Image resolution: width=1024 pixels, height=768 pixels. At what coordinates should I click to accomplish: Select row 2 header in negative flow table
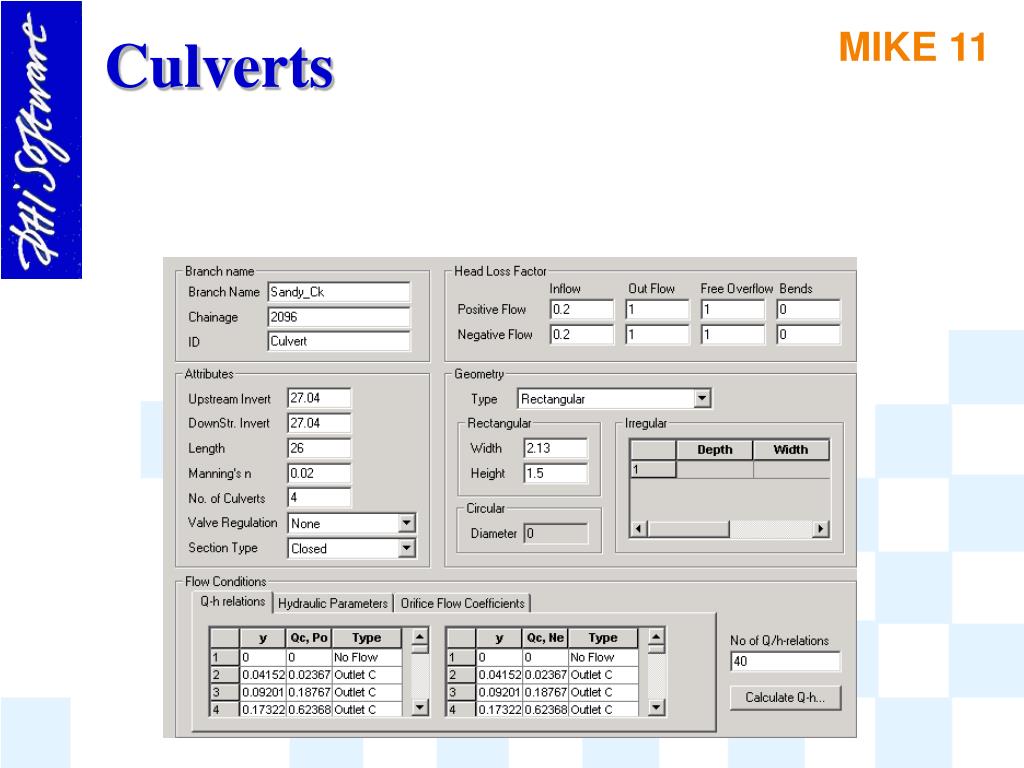[461, 675]
